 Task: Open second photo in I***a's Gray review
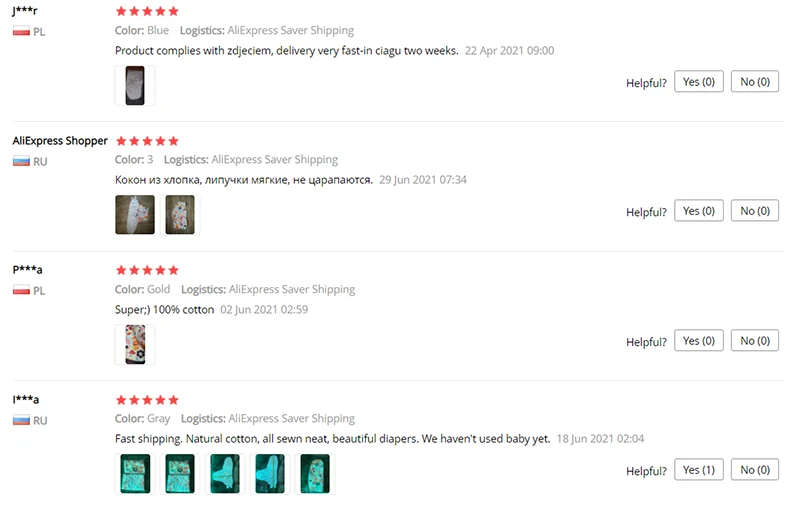point(180,474)
